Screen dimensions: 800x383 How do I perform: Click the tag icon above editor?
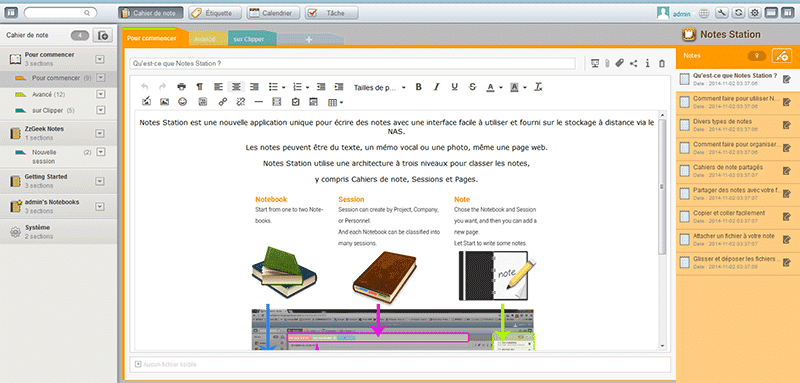[x=619, y=63]
